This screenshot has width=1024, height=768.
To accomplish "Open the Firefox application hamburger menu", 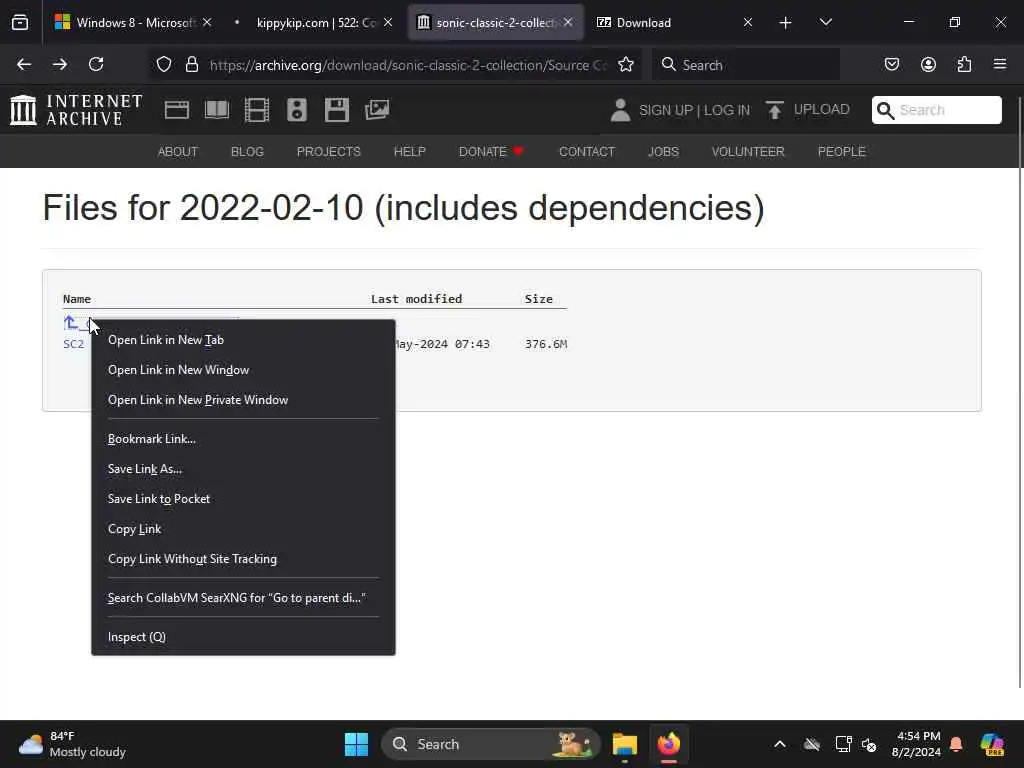I will tap(1000, 64).
